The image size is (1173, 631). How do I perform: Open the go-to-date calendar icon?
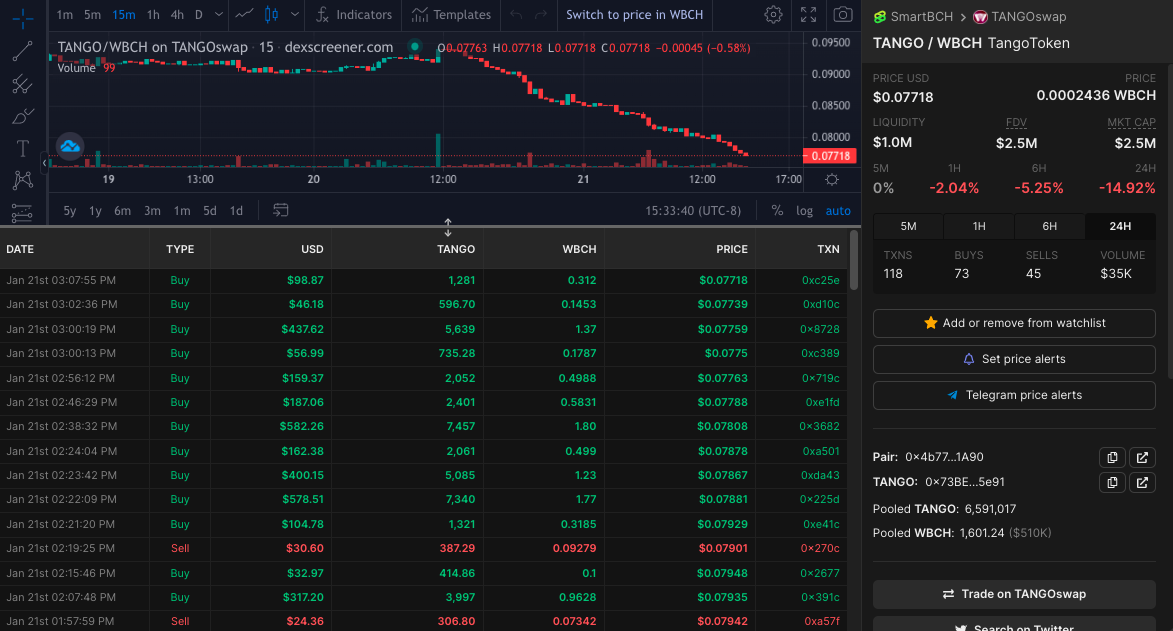click(x=281, y=210)
